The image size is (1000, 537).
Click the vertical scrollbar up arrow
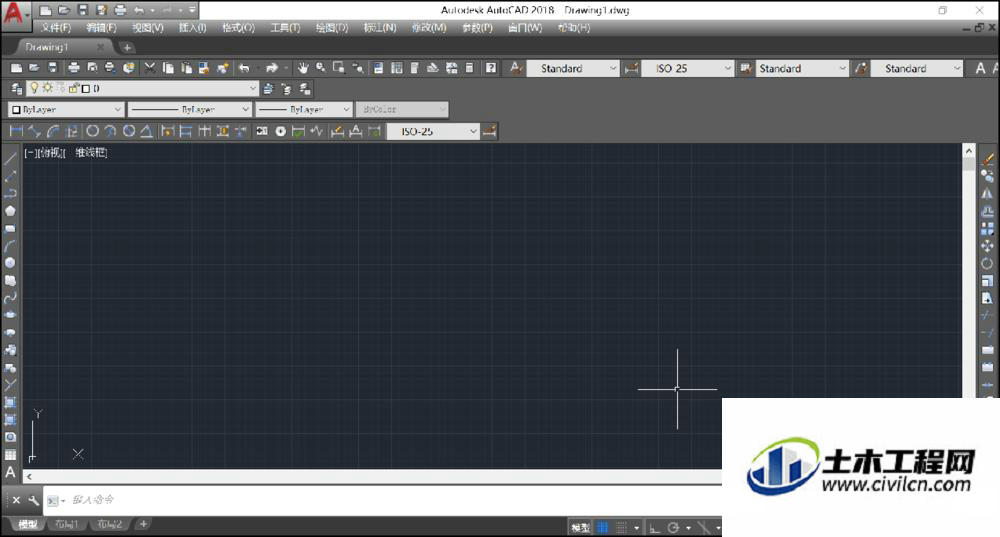[x=969, y=151]
